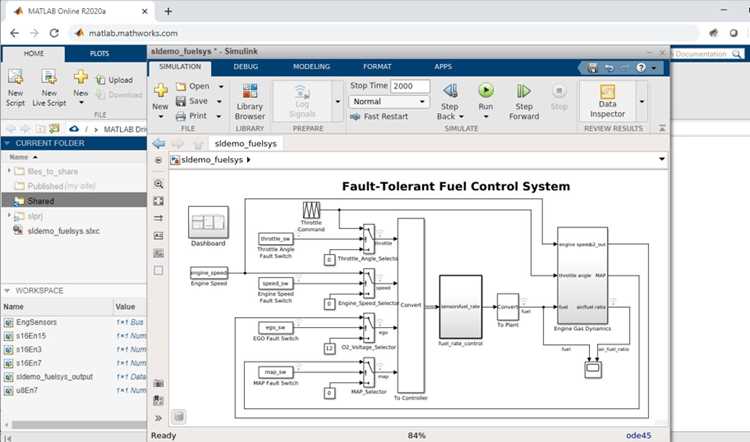
Task: Toggle the Throttle Angle Fault Switch block
Action: (x=276, y=238)
